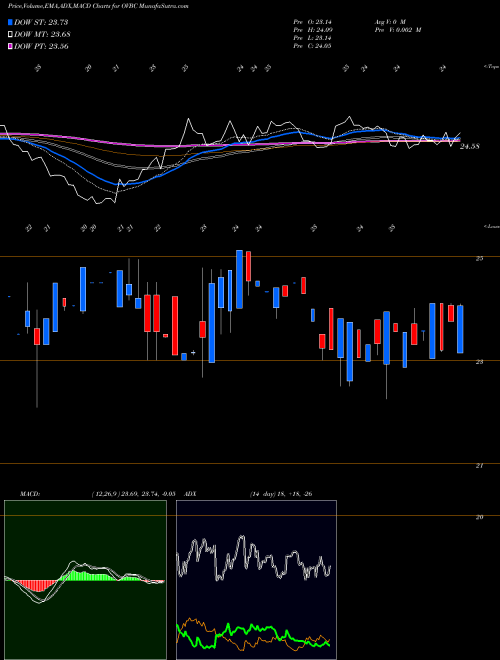Click the MACD parameters '(12,26,9)' text

[105, 494]
